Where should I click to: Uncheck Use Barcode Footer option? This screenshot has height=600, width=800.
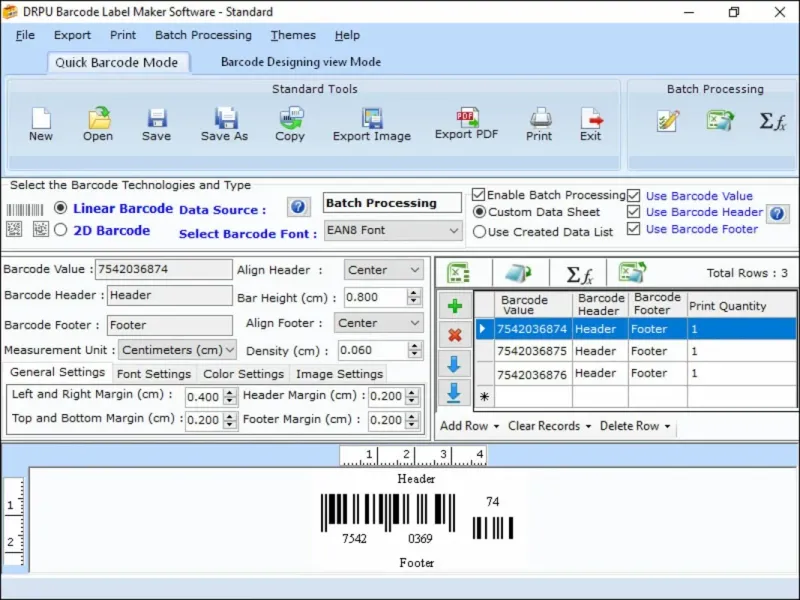tap(633, 229)
